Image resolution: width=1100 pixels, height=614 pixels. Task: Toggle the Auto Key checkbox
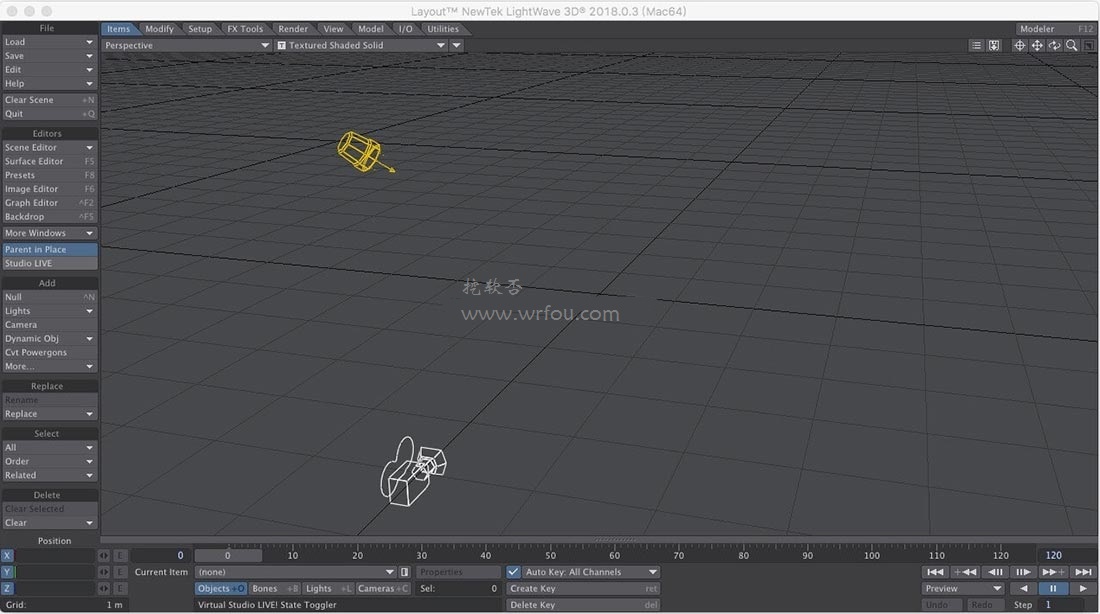click(513, 572)
